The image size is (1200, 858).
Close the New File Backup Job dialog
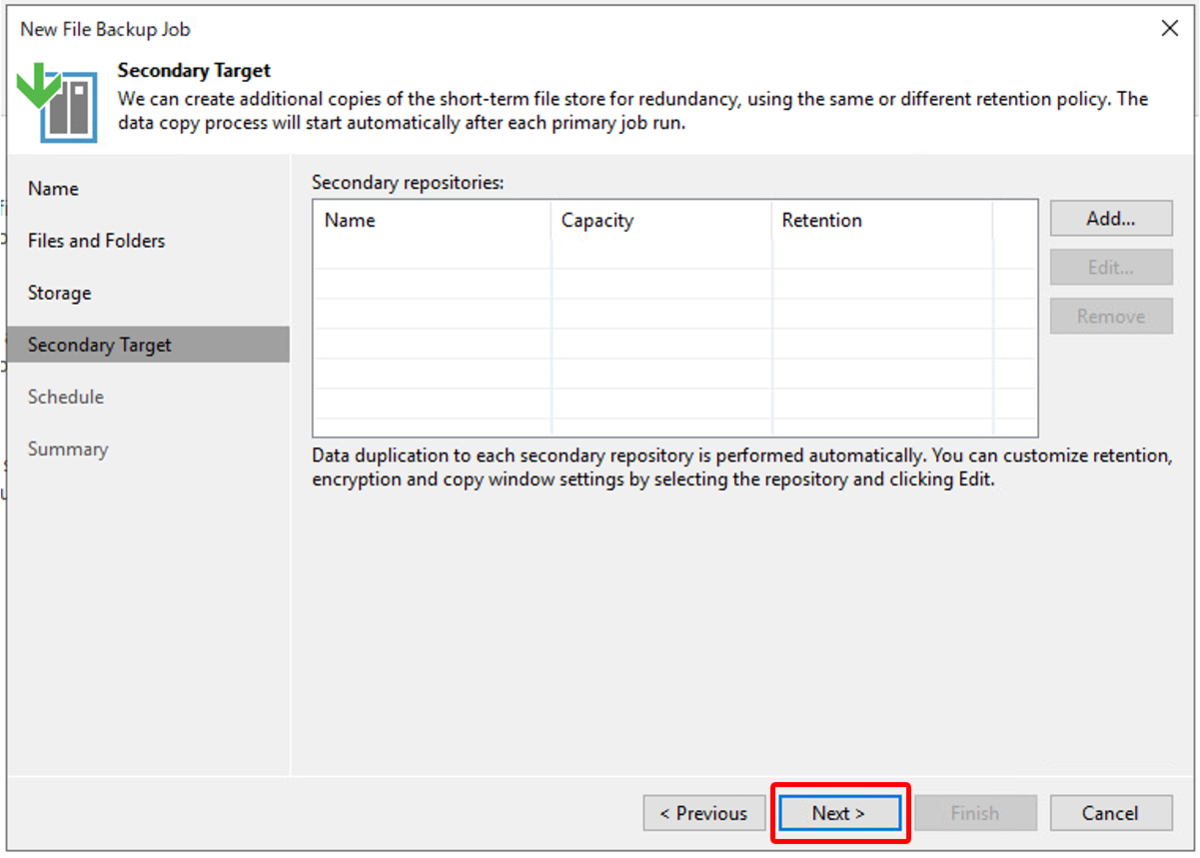point(1169,28)
